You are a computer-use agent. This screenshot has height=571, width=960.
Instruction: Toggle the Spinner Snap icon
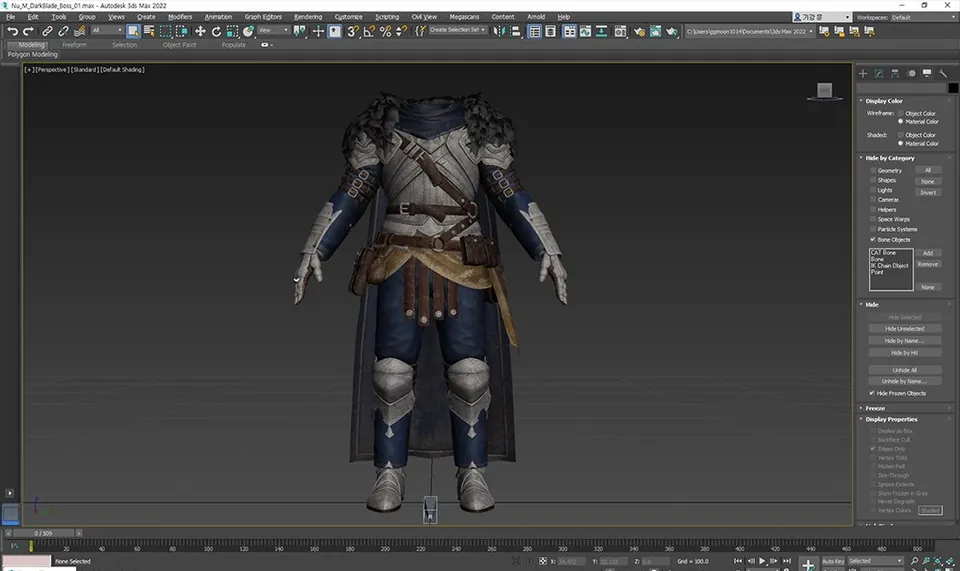[x=401, y=31]
